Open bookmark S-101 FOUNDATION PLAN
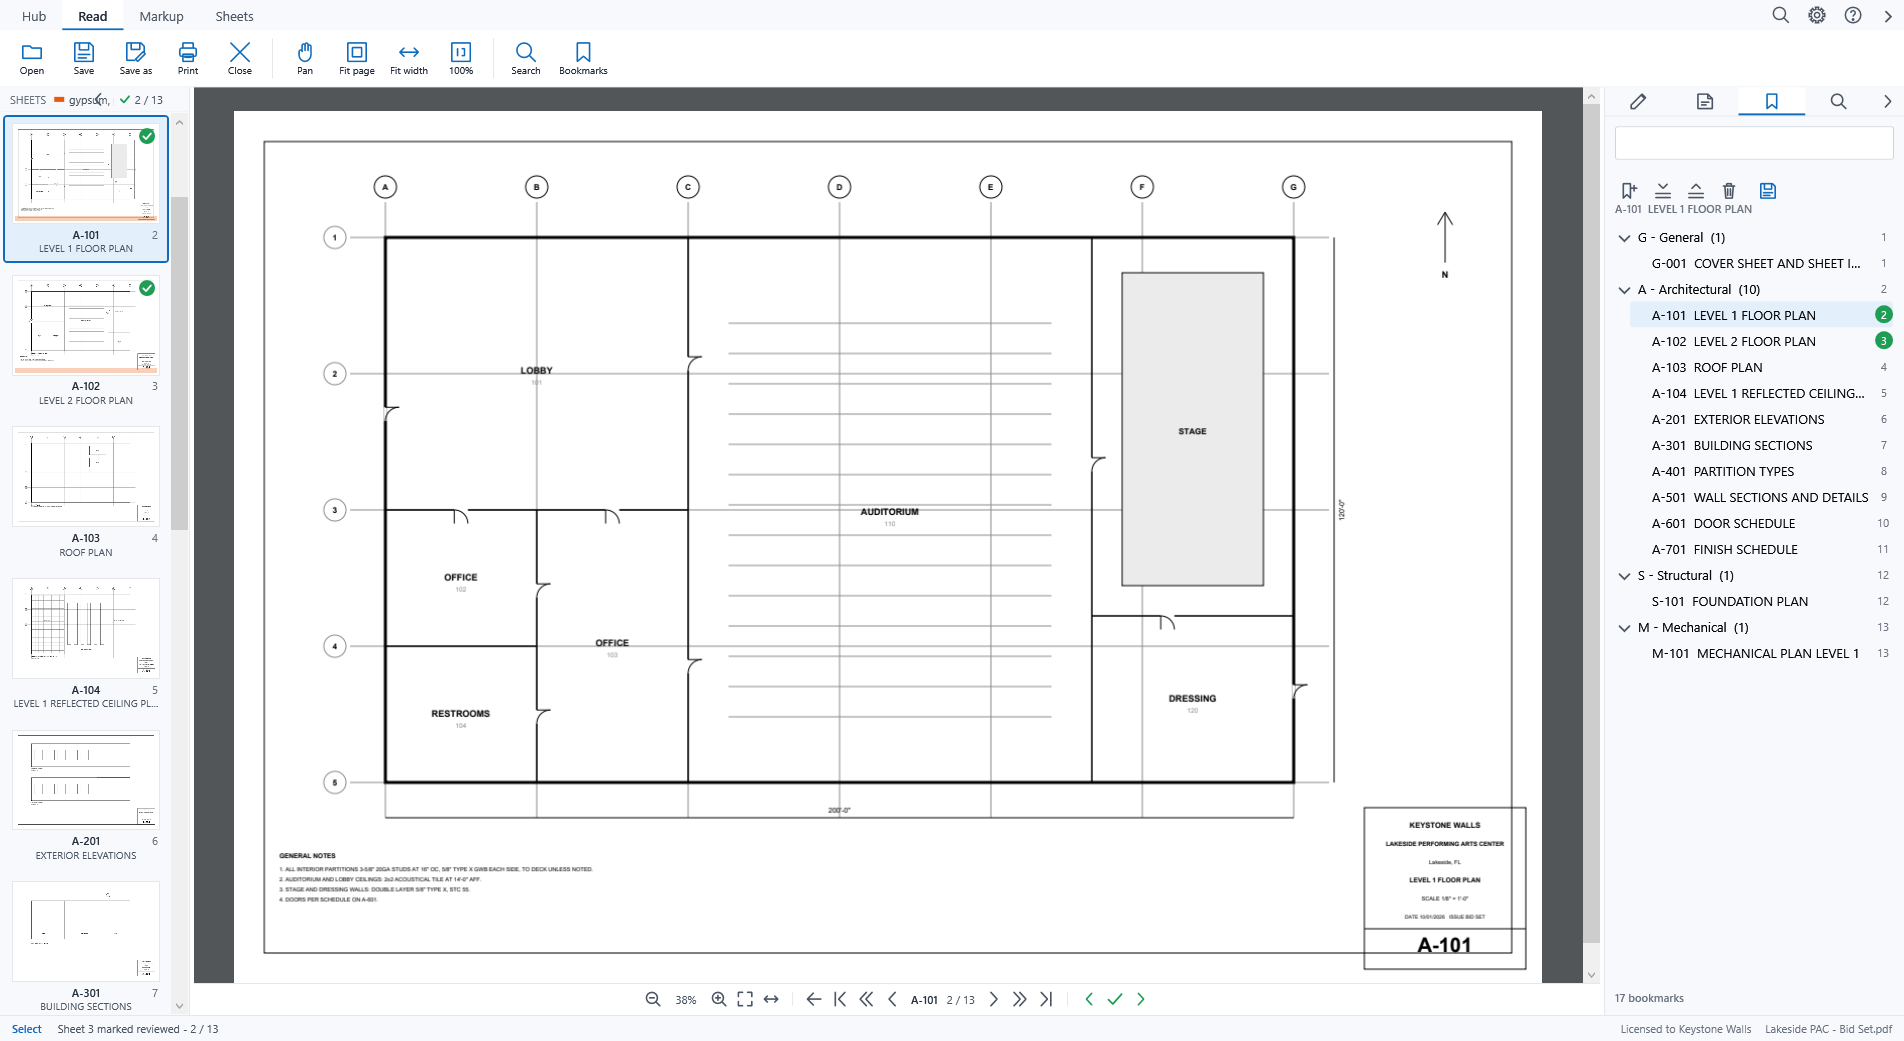This screenshot has height=1041, width=1904. pos(1760,601)
